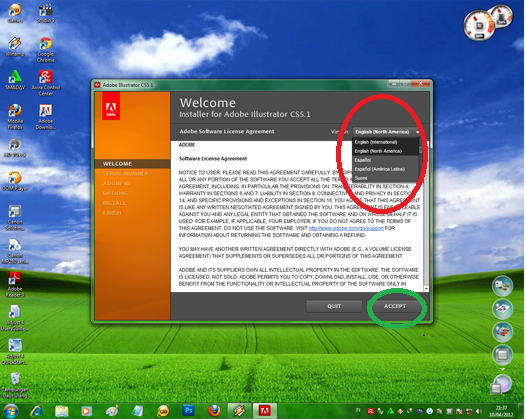Open the Adobe Reader 9 desktop shortcut
The width and height of the screenshot is (526, 419).
pos(15,285)
